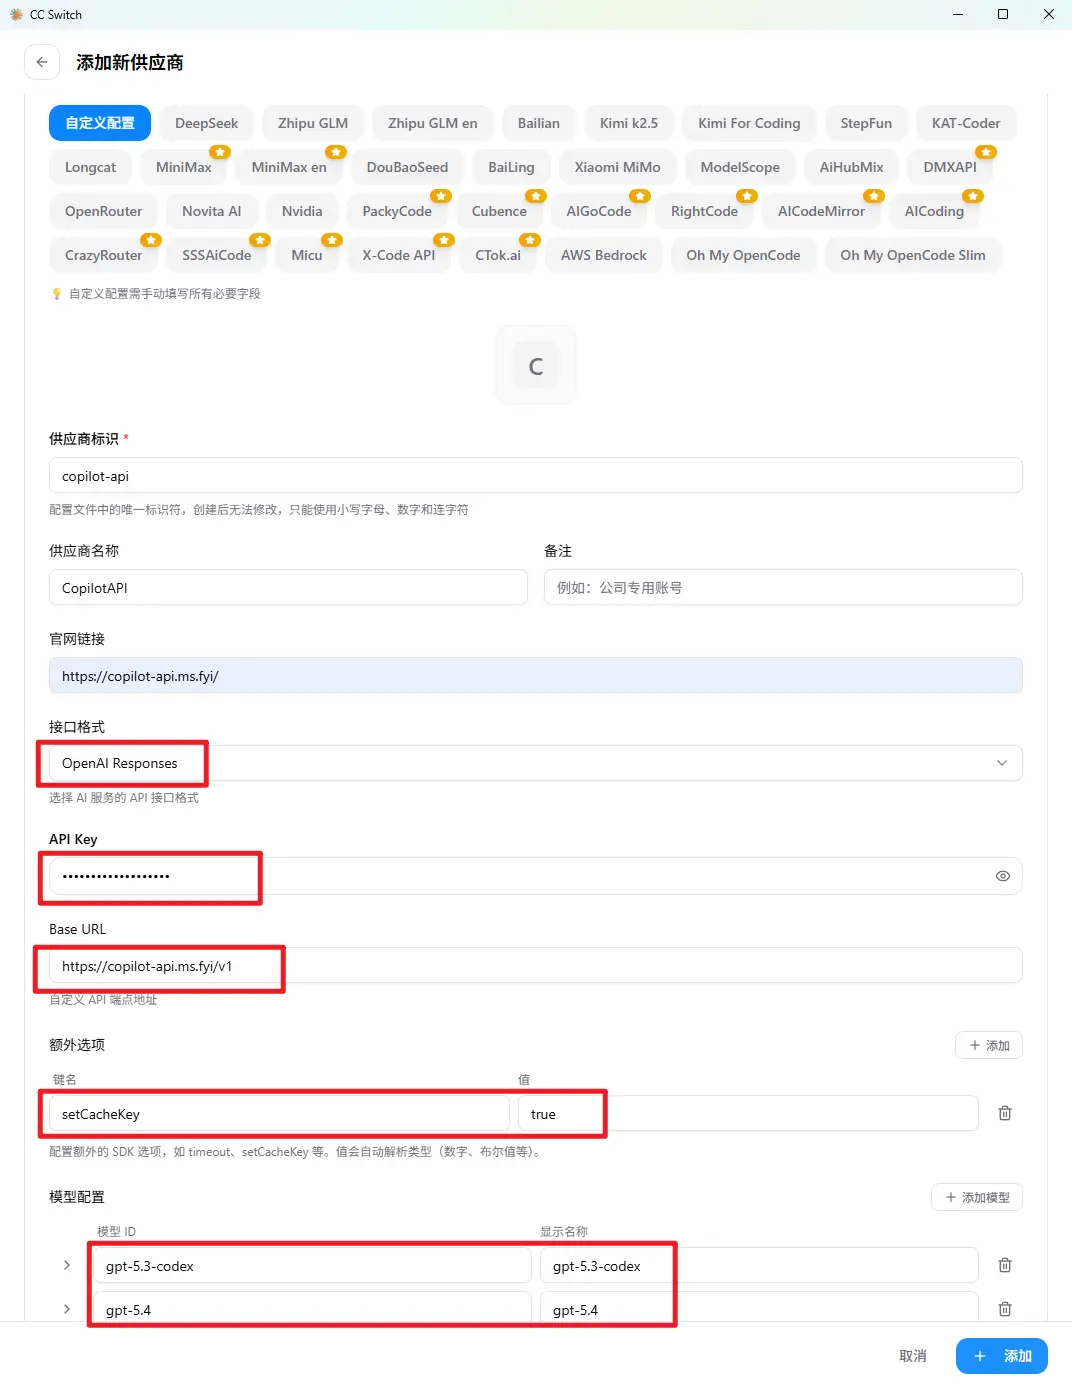This screenshot has width=1072, height=1390.
Task: Reveal the hidden API Key with the eye icon
Action: 1002,875
